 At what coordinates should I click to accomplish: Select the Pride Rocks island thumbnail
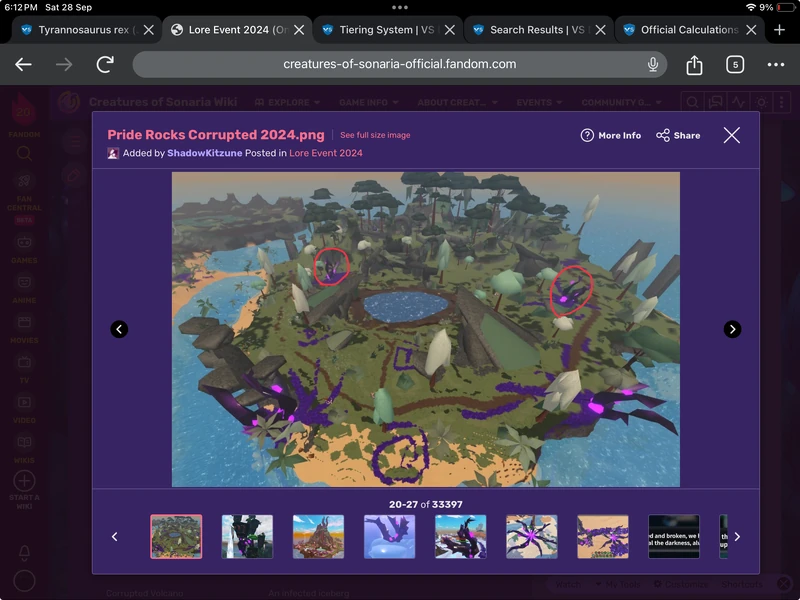pyautogui.click(x=176, y=537)
